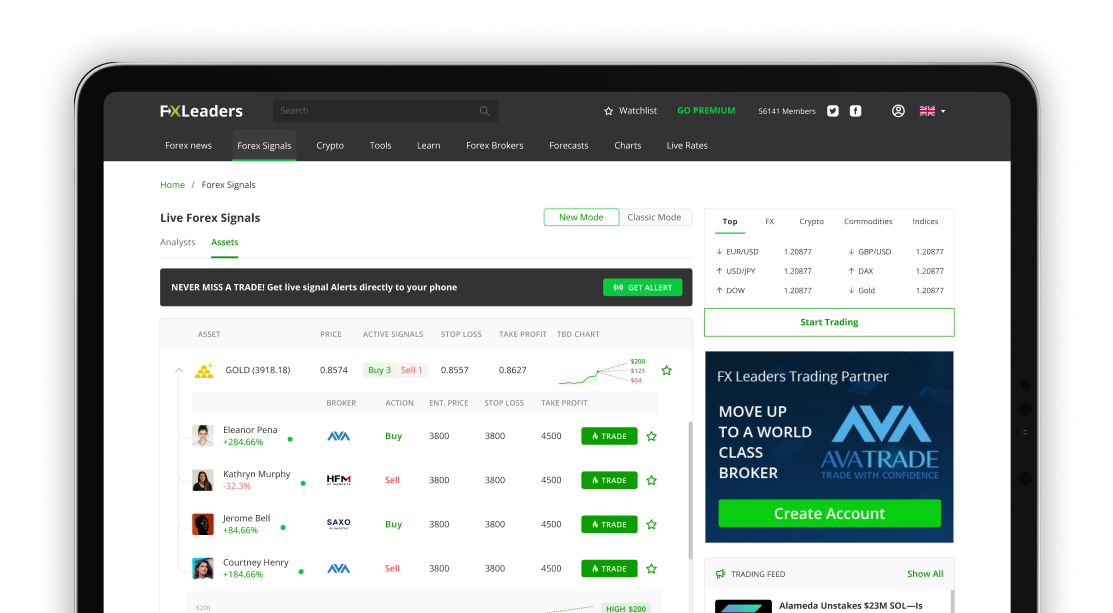Click TRADE button for Kathryn Murphy
Screen dimensions: 1113x613
(609, 480)
